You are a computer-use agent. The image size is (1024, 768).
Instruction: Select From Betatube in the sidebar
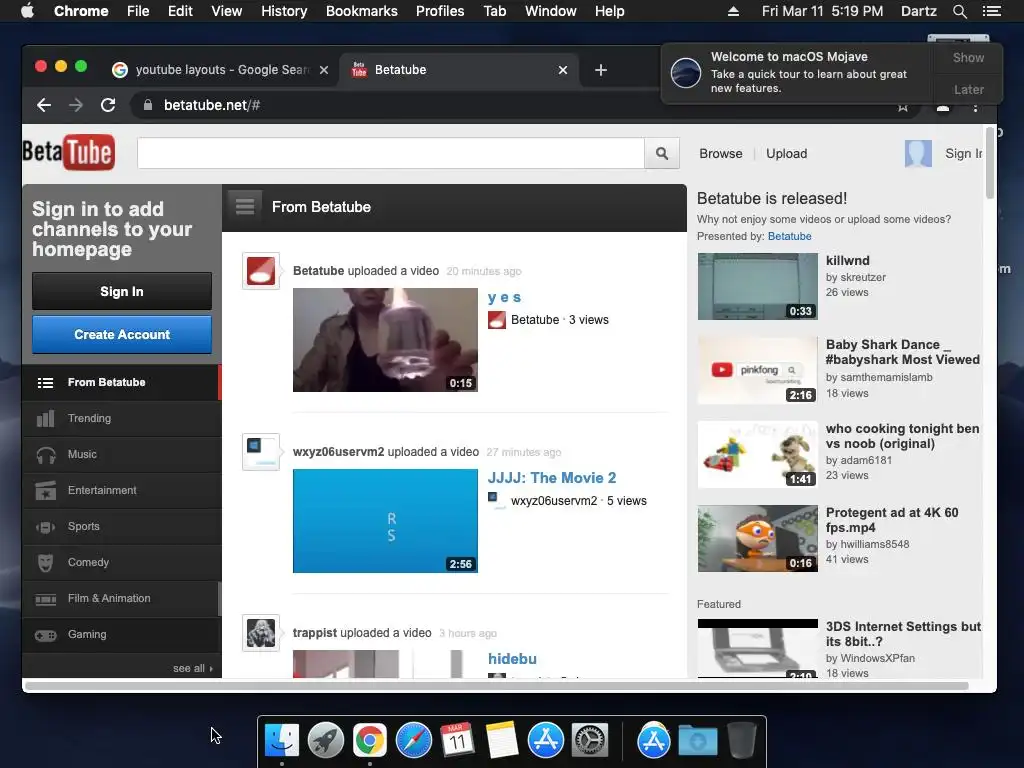(121, 383)
